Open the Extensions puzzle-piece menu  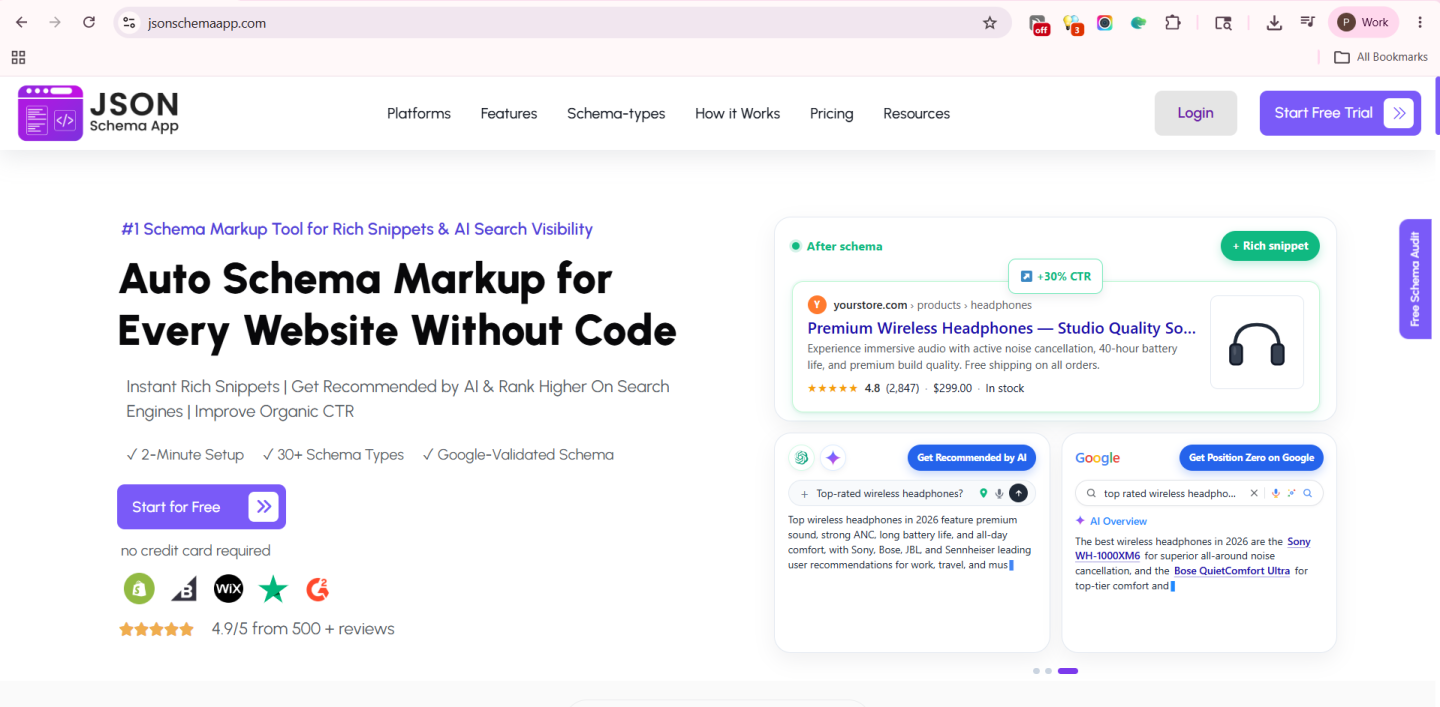tap(1173, 22)
